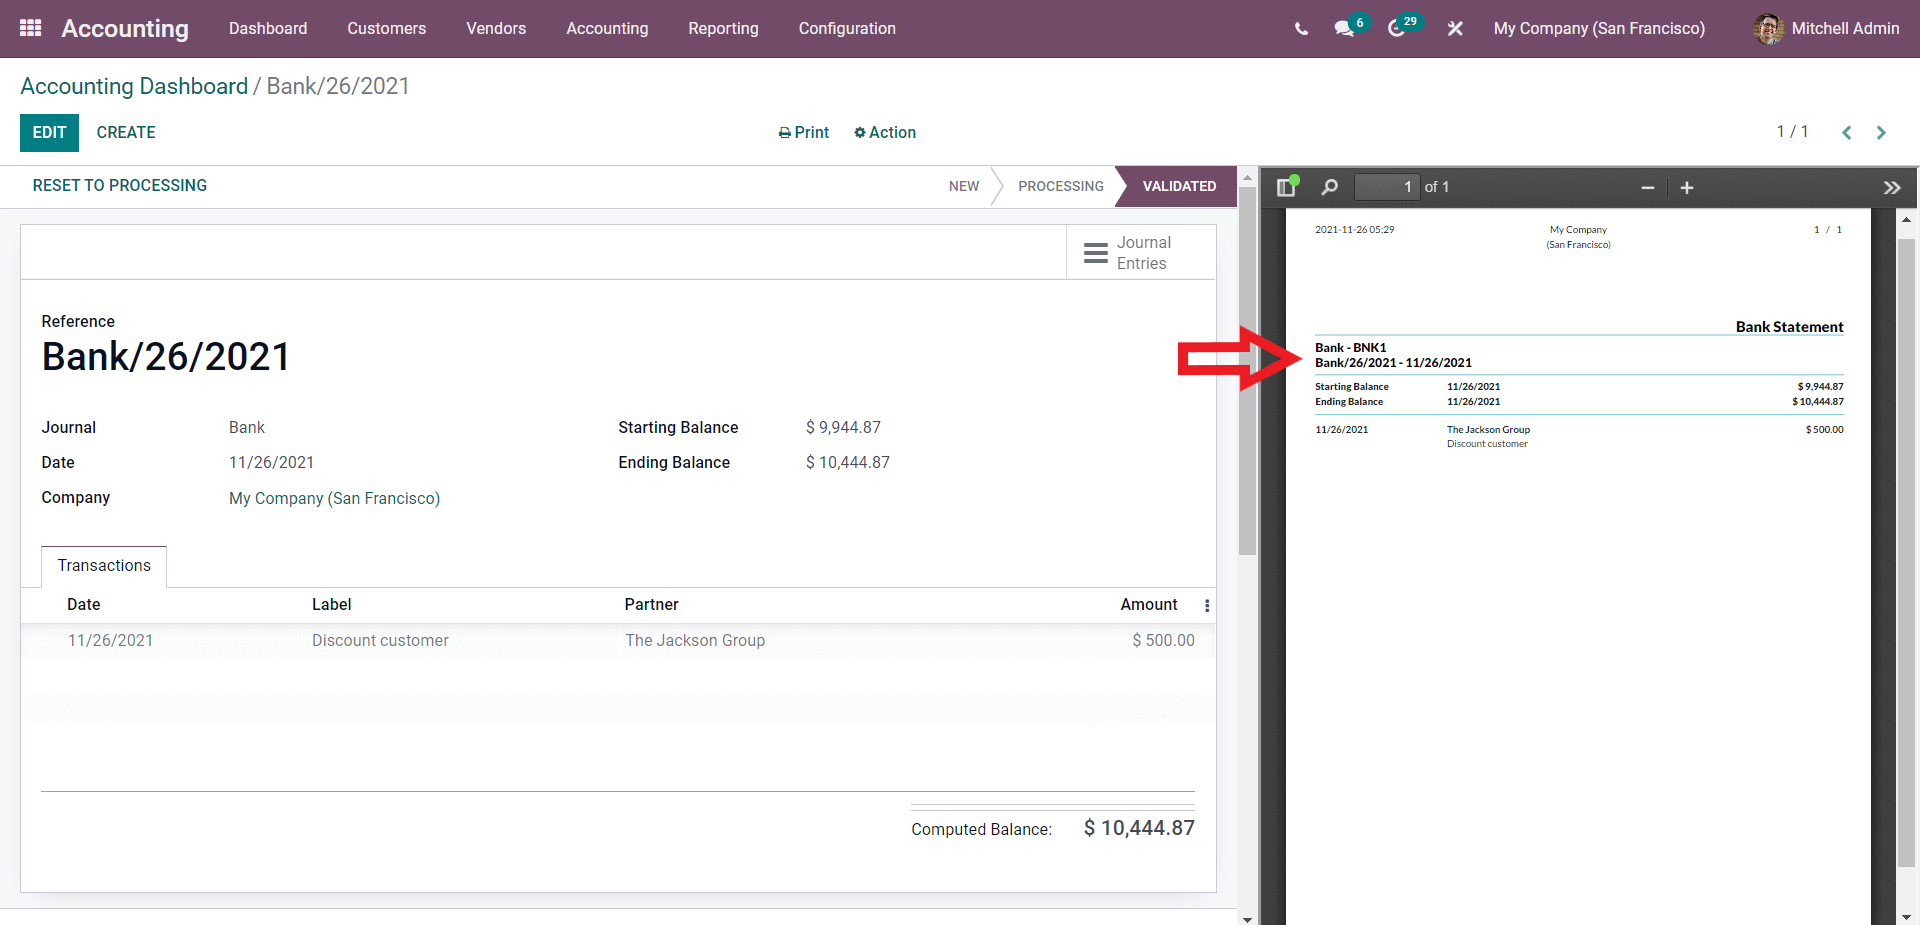Viewport: 1920px width, 925px height.
Task: Open company switcher My Company (San Francisco)
Action: point(1599,29)
